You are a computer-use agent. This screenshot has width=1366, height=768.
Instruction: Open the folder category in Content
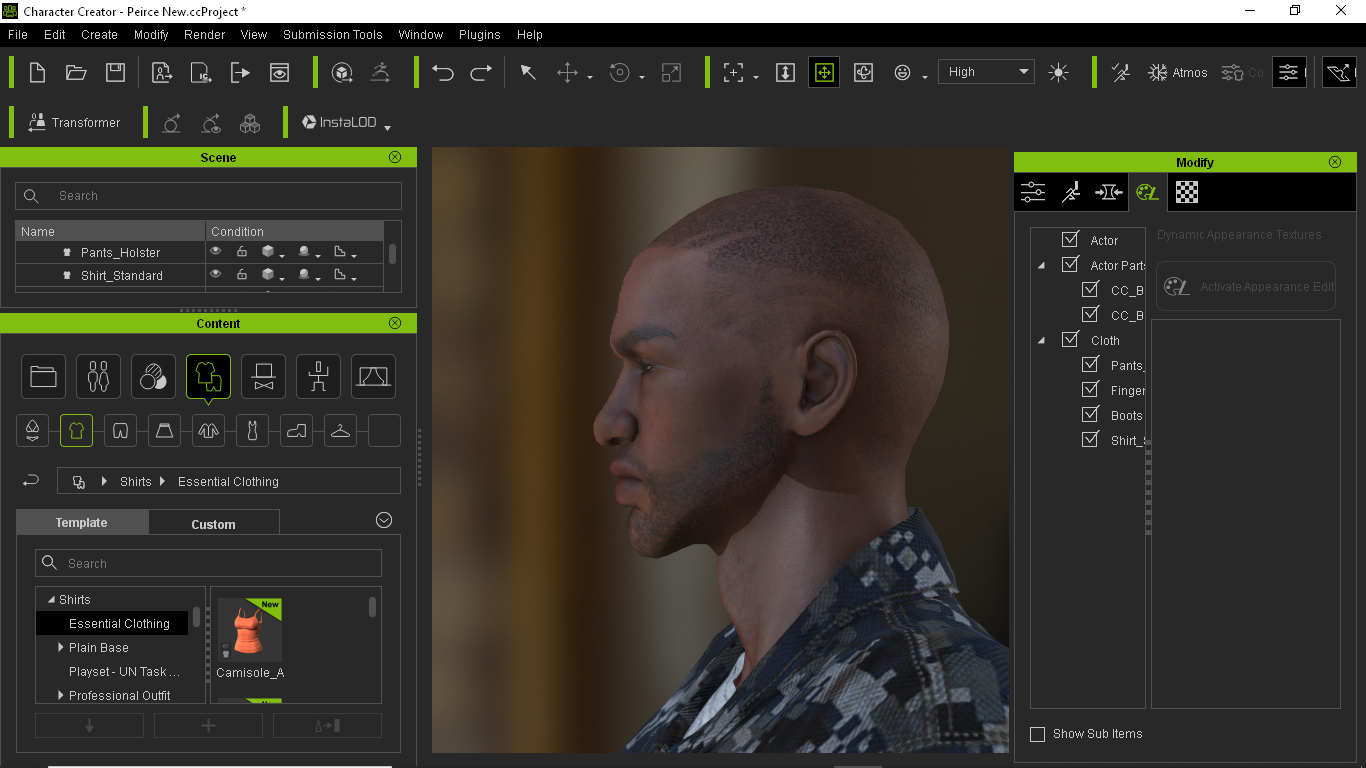point(43,376)
